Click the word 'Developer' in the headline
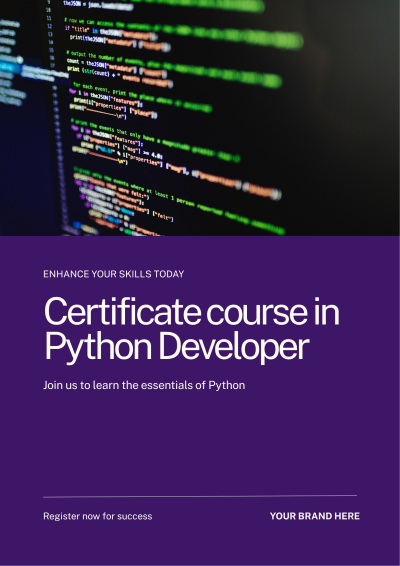The width and height of the screenshot is (400, 566). point(234,347)
